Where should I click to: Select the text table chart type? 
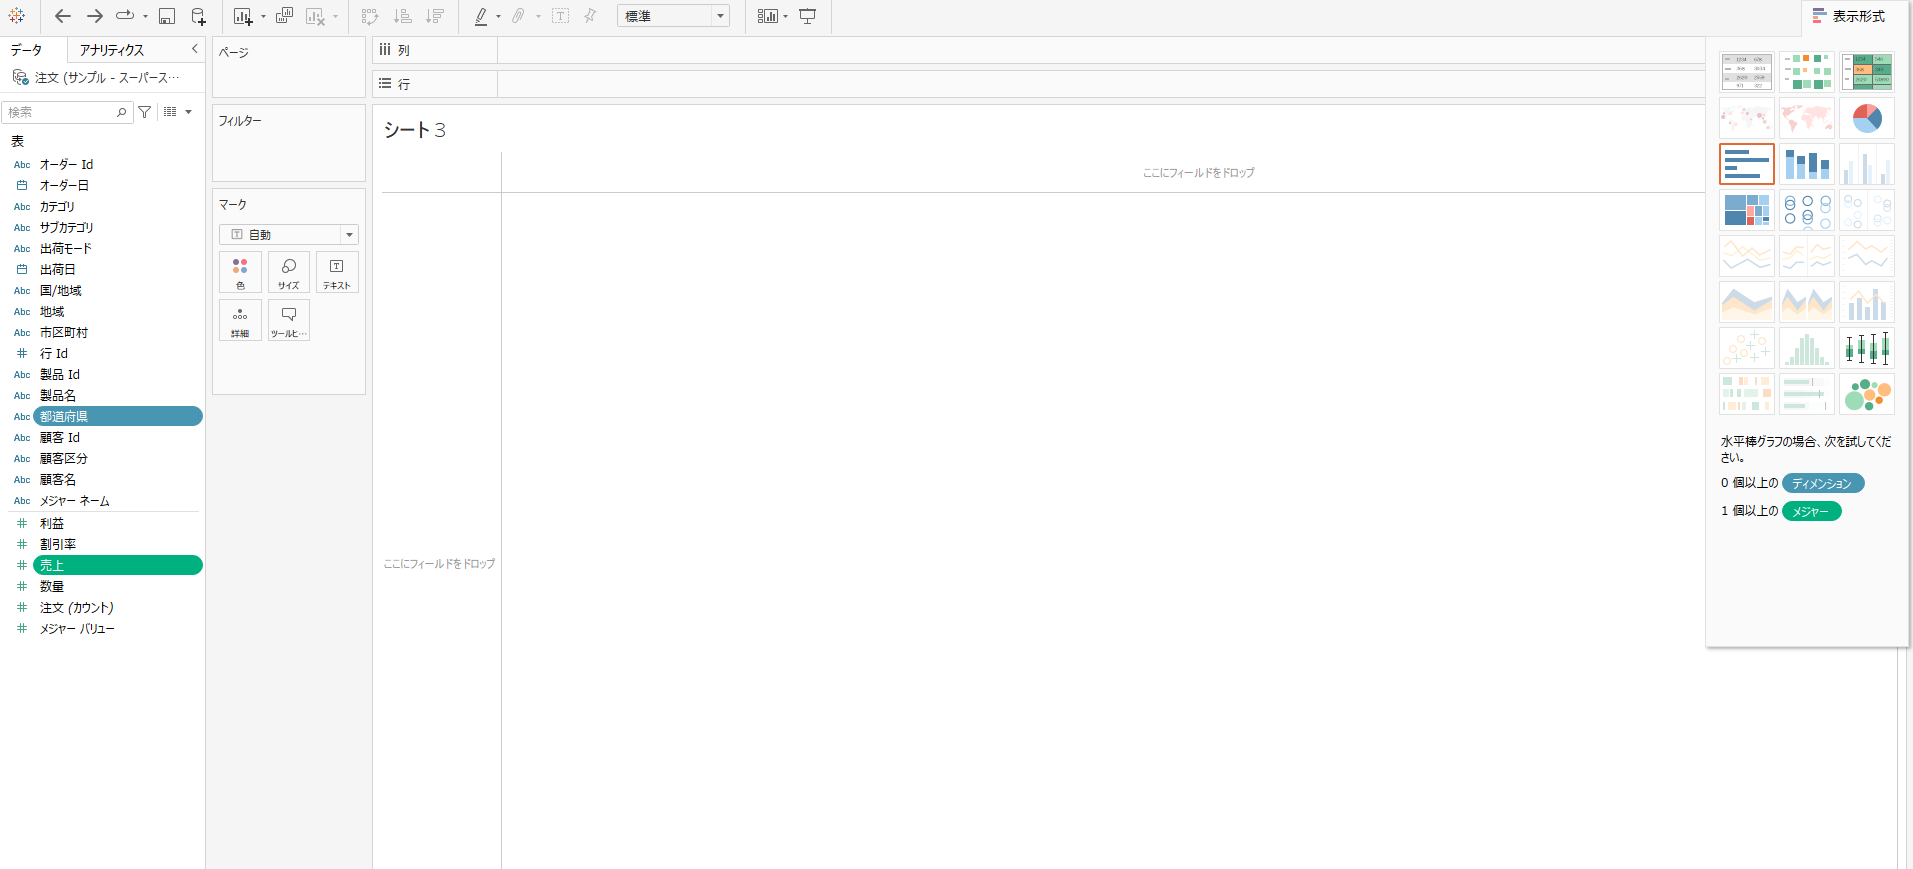[1747, 72]
